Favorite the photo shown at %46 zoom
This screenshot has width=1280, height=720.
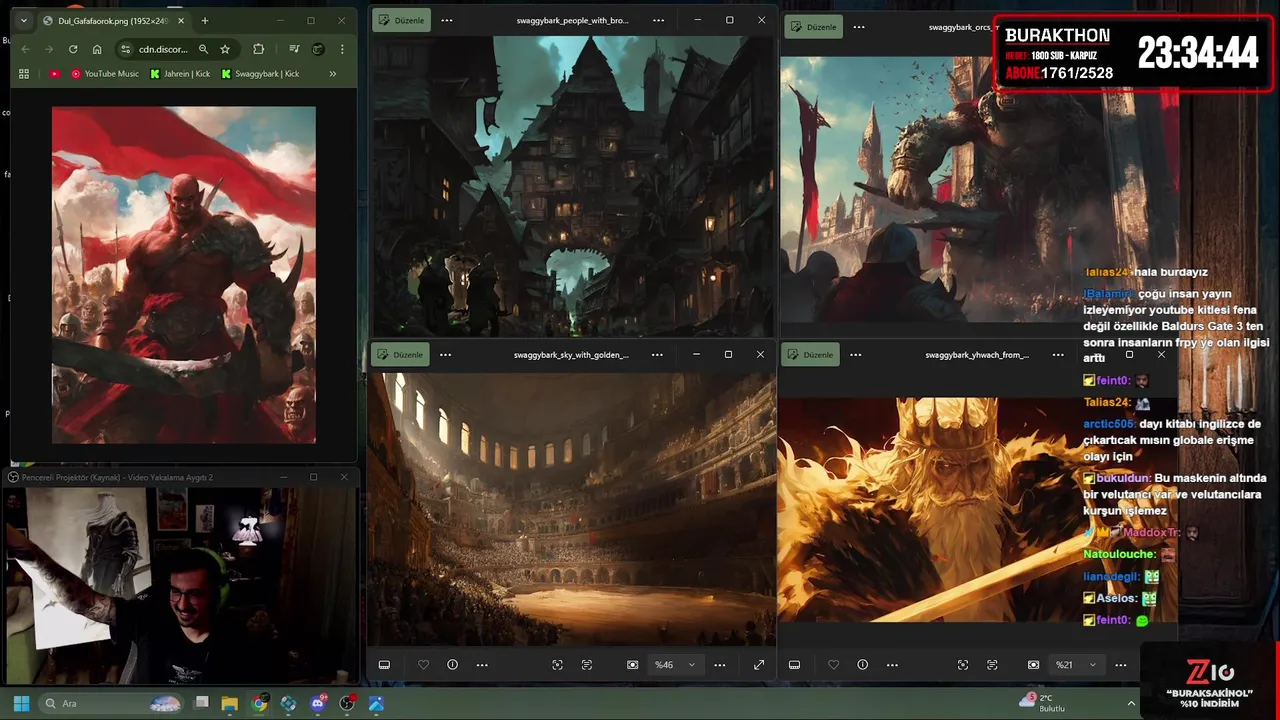[x=424, y=665]
